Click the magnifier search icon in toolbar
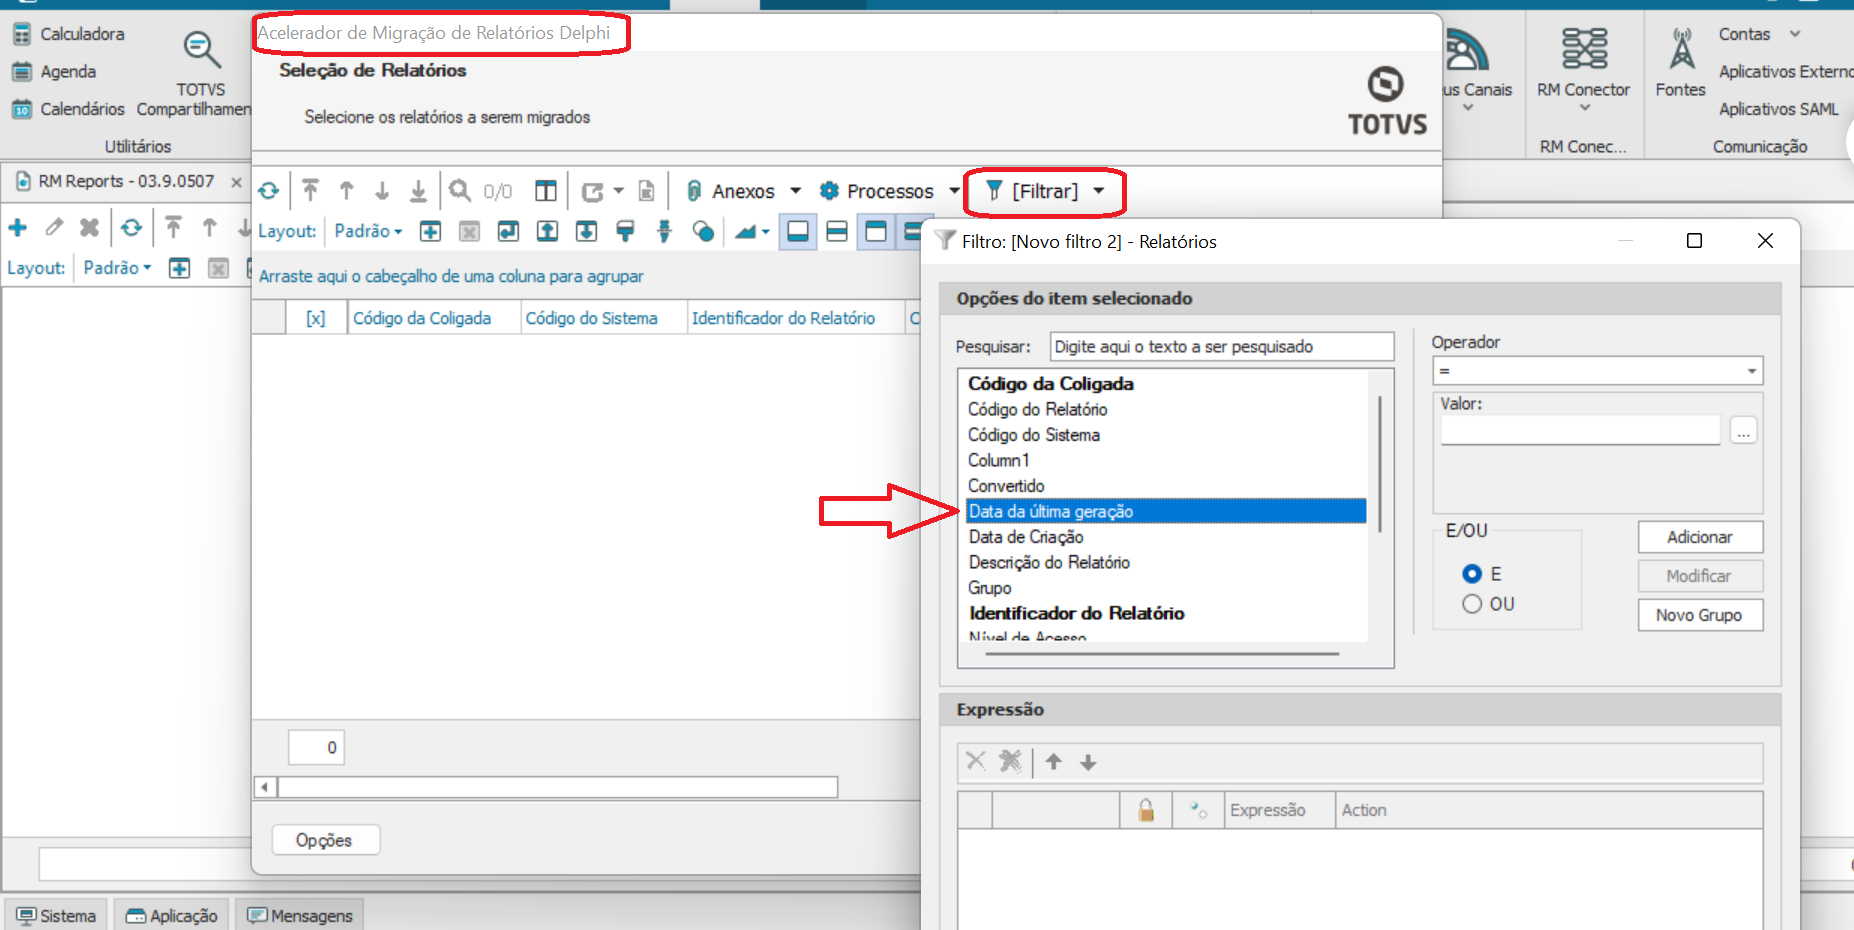The width and height of the screenshot is (1854, 930). (459, 190)
